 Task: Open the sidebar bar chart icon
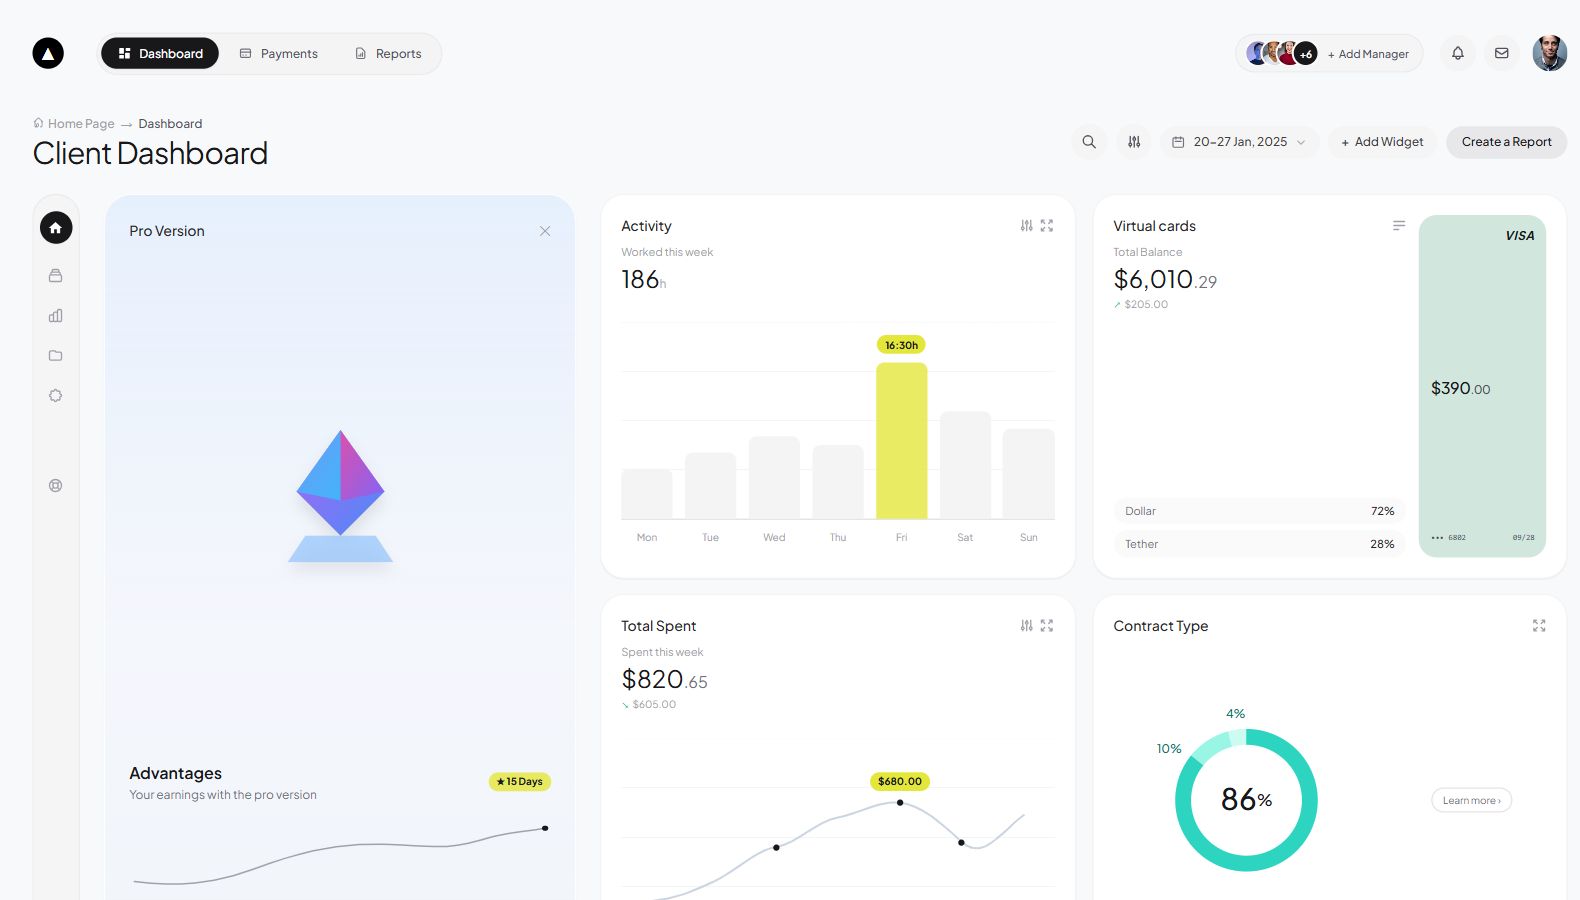tap(56, 316)
